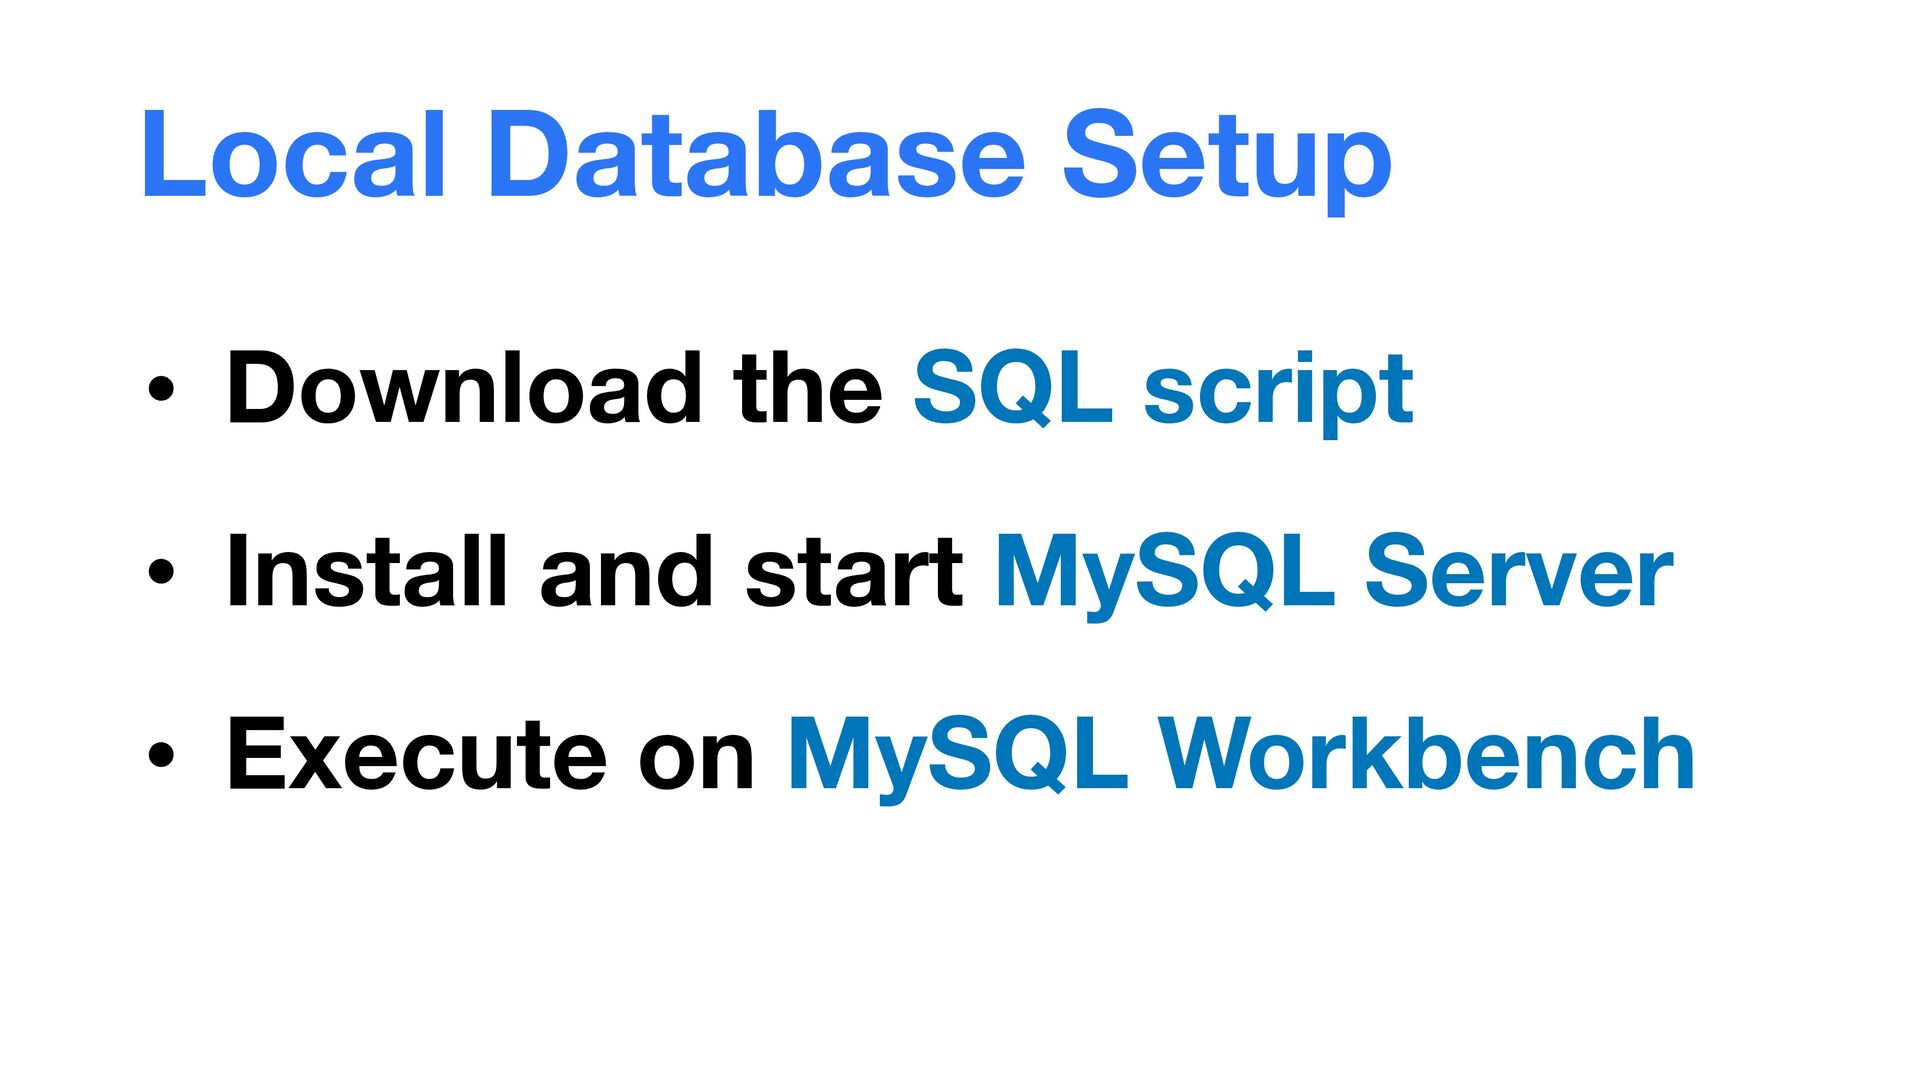Screen dimensions: 1920x1080
Task: Open the MySQL Server link
Action: click(1334, 572)
